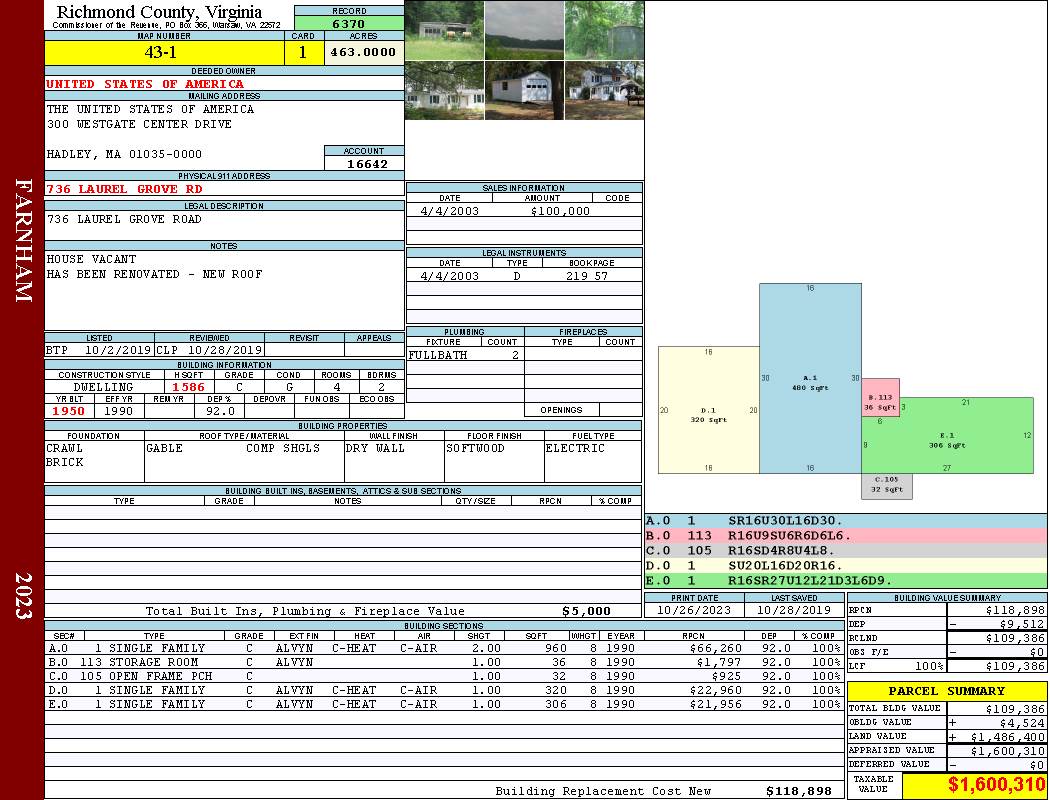Image resolution: width=1050 pixels, height=800 pixels.
Task: Click the E.0 legend row in sketch codes
Action: point(844,580)
